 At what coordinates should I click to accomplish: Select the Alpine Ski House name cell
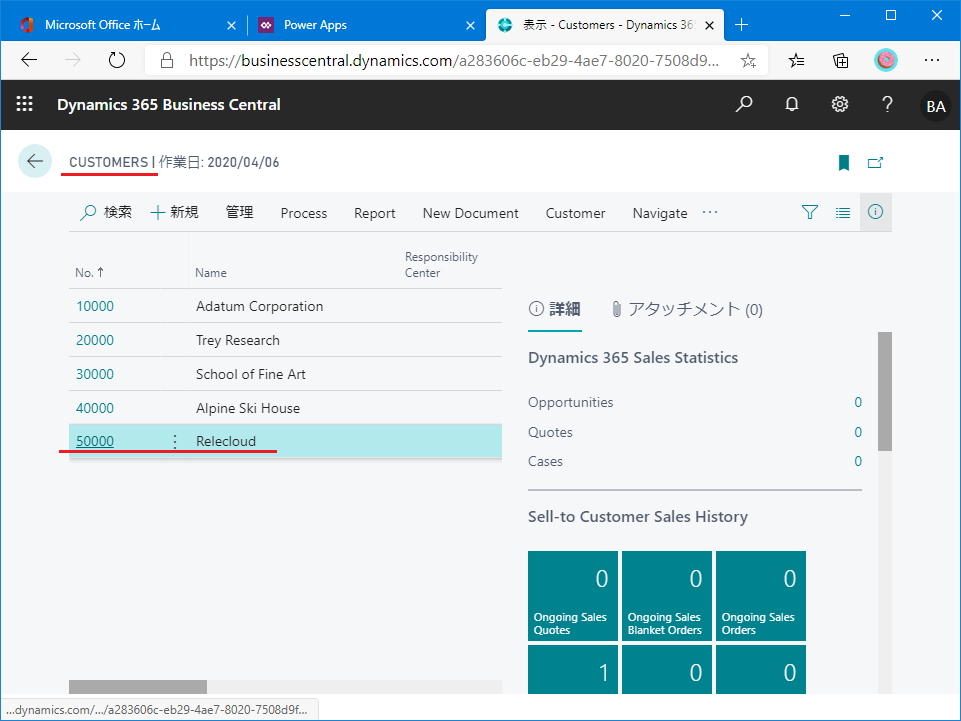[248, 408]
